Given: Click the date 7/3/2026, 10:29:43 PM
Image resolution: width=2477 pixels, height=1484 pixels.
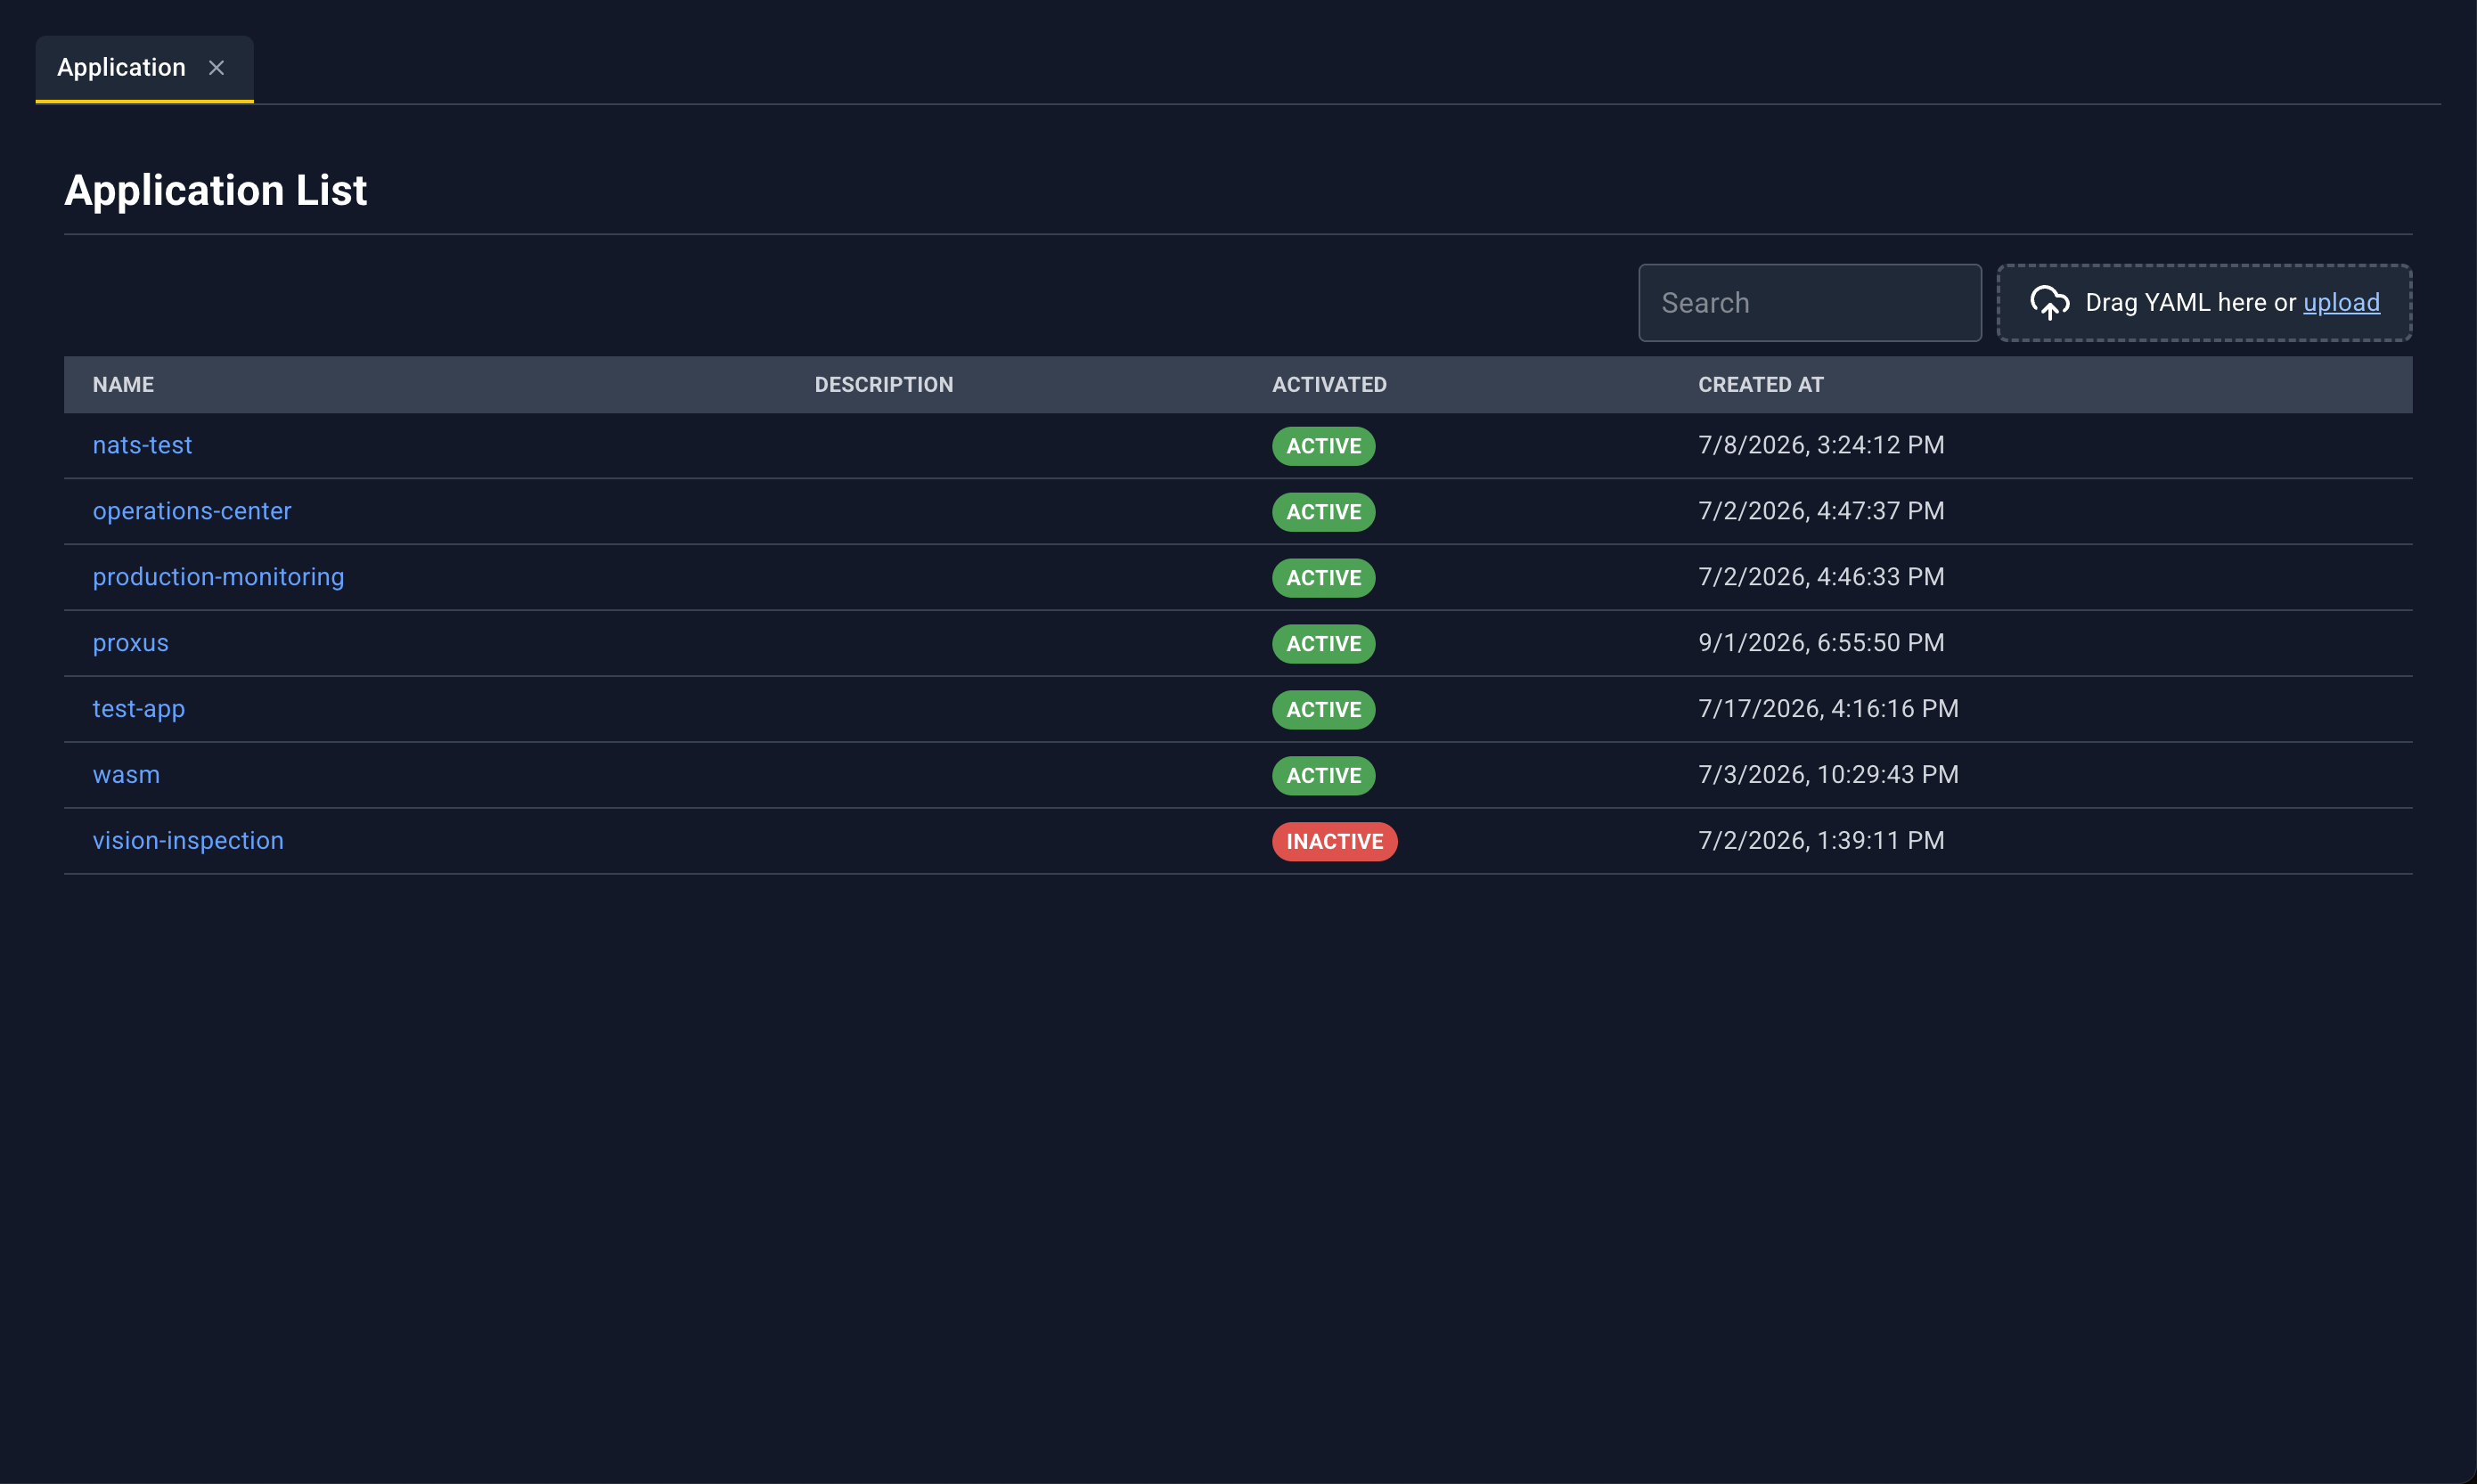Looking at the screenshot, I should (1828, 775).
